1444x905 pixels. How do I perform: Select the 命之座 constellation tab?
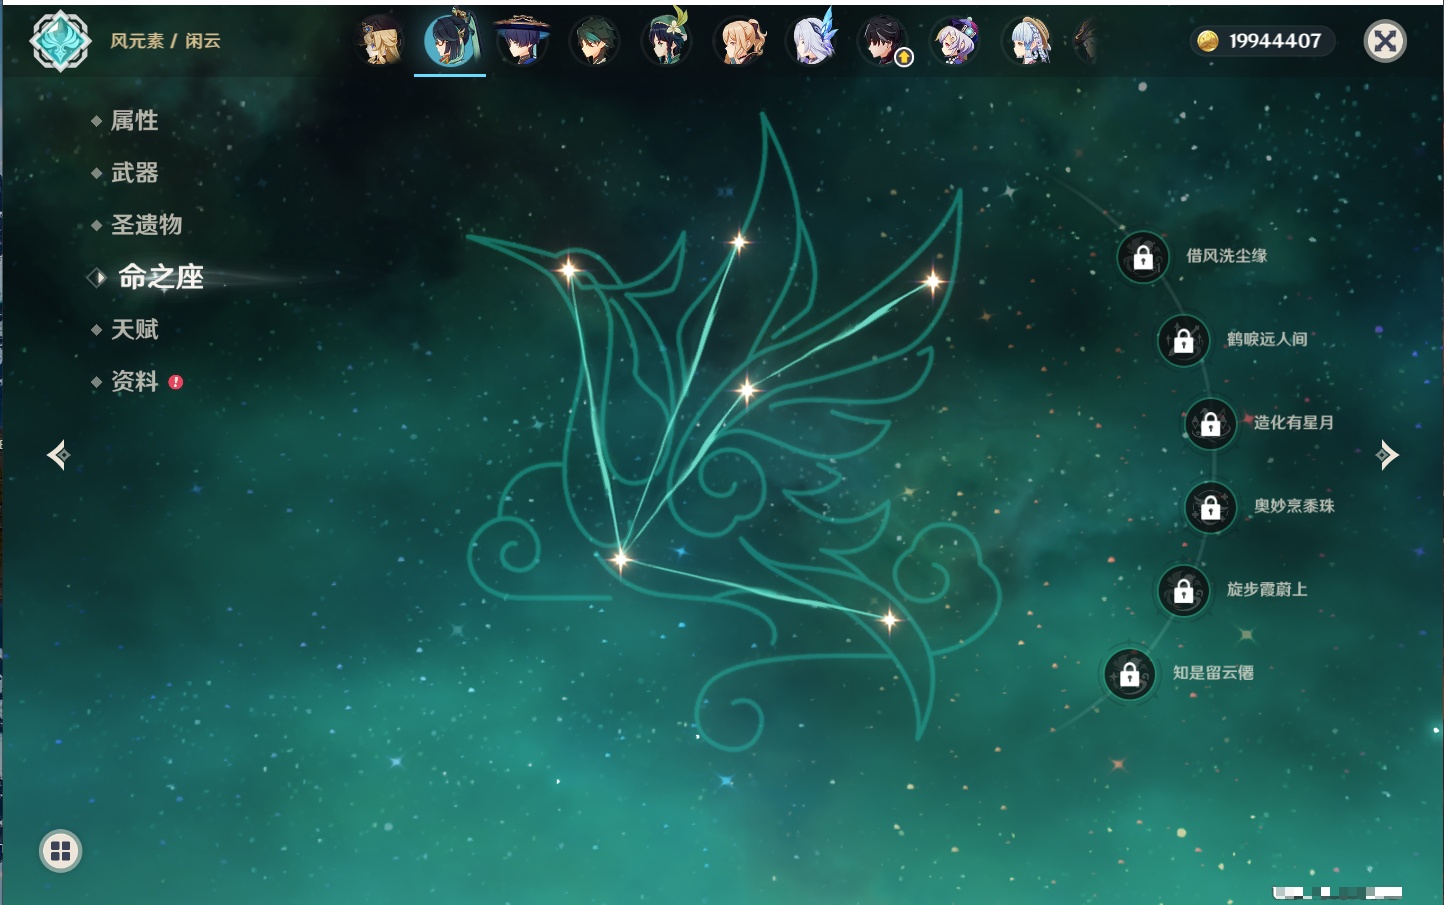160,277
